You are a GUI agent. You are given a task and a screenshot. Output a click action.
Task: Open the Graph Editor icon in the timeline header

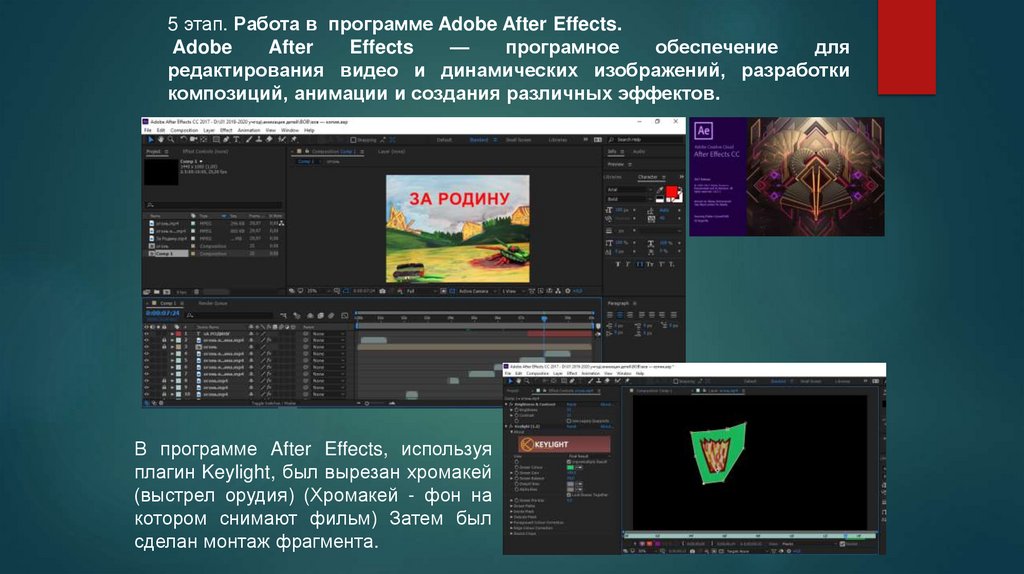[x=345, y=315]
